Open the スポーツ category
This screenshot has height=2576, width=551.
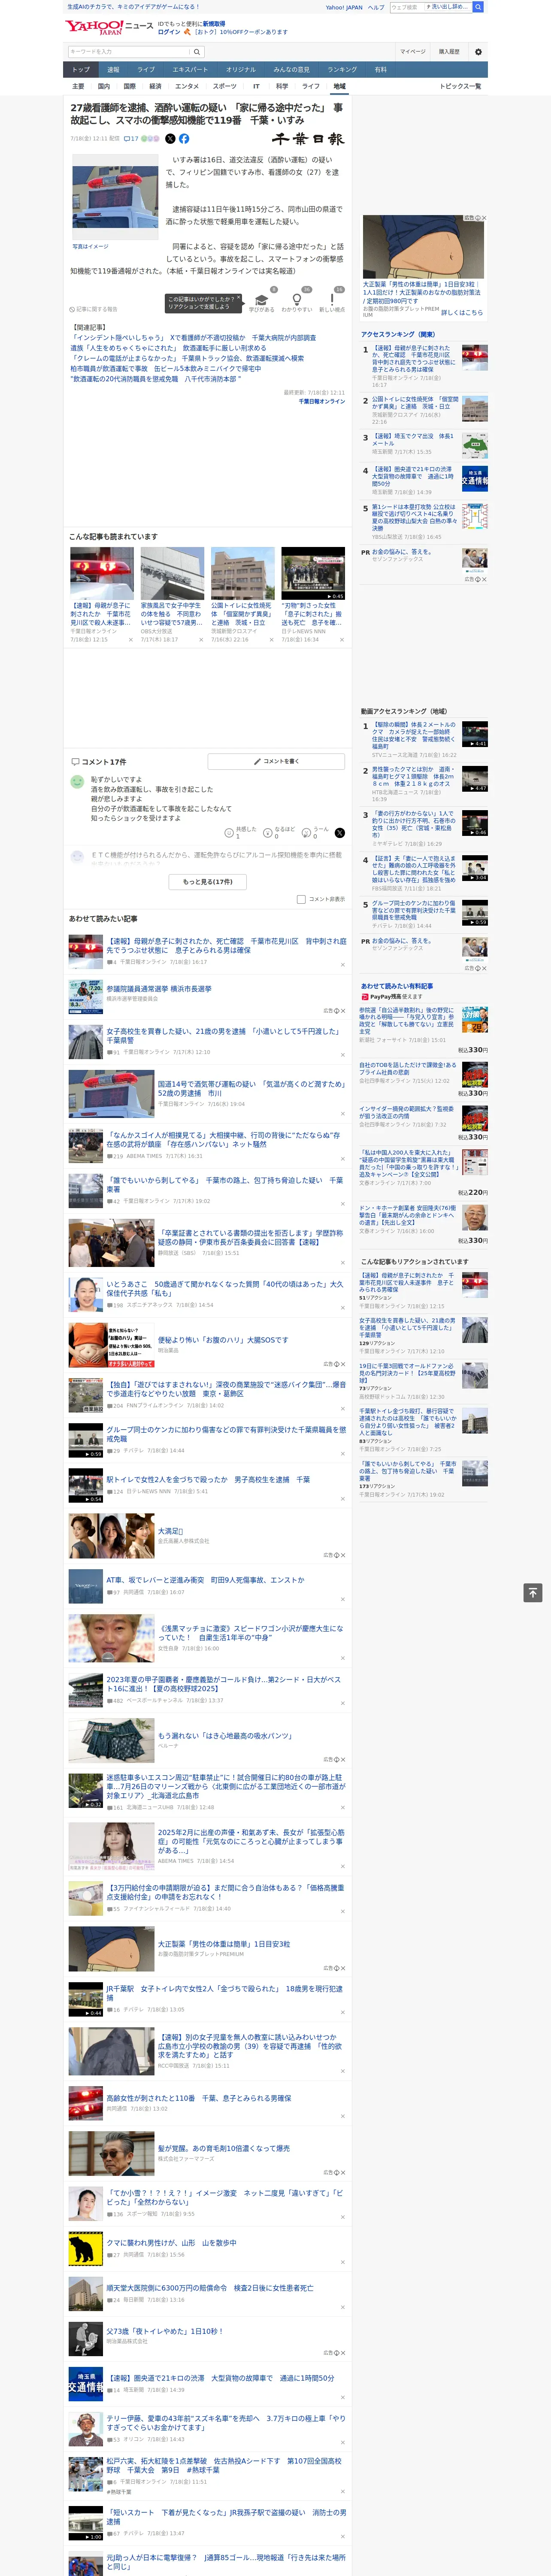(225, 86)
